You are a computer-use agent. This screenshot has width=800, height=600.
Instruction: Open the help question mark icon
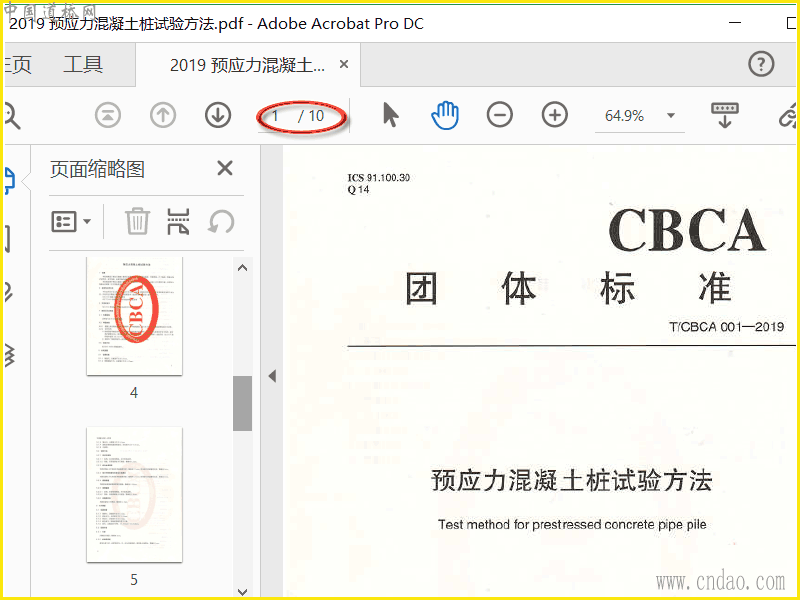click(x=761, y=64)
